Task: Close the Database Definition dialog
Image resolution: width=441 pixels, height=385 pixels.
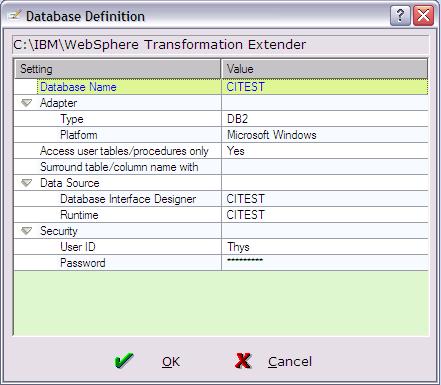Action: point(423,15)
